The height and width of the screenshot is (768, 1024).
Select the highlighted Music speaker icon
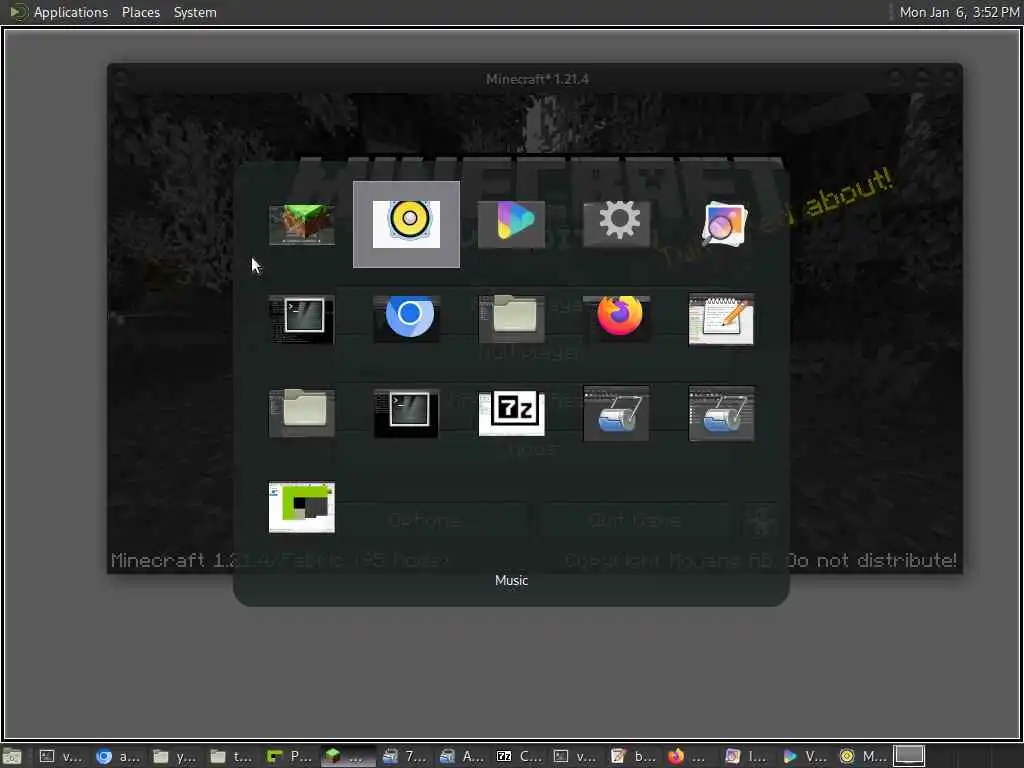tap(406, 224)
